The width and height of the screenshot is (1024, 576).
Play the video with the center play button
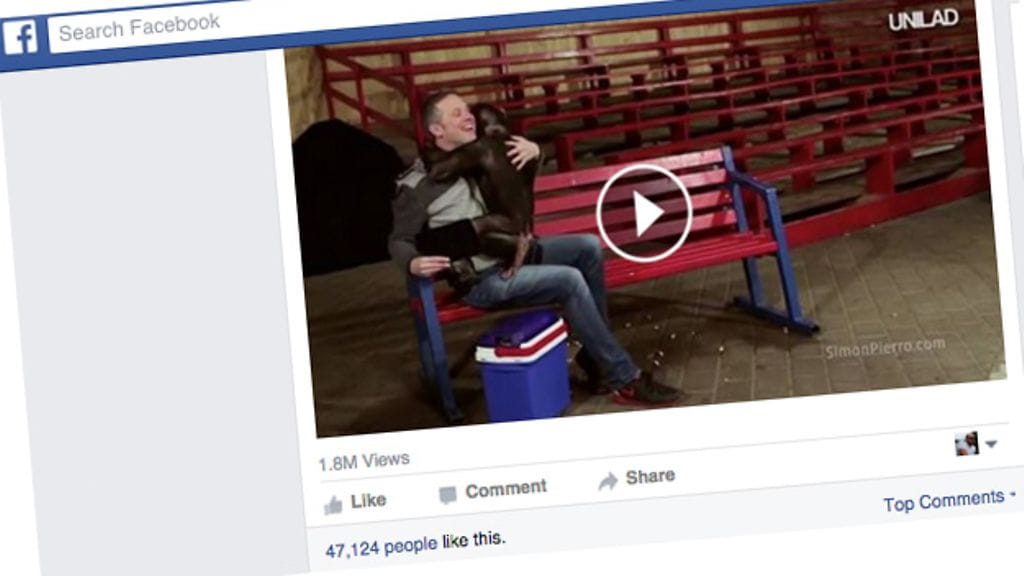coord(644,213)
